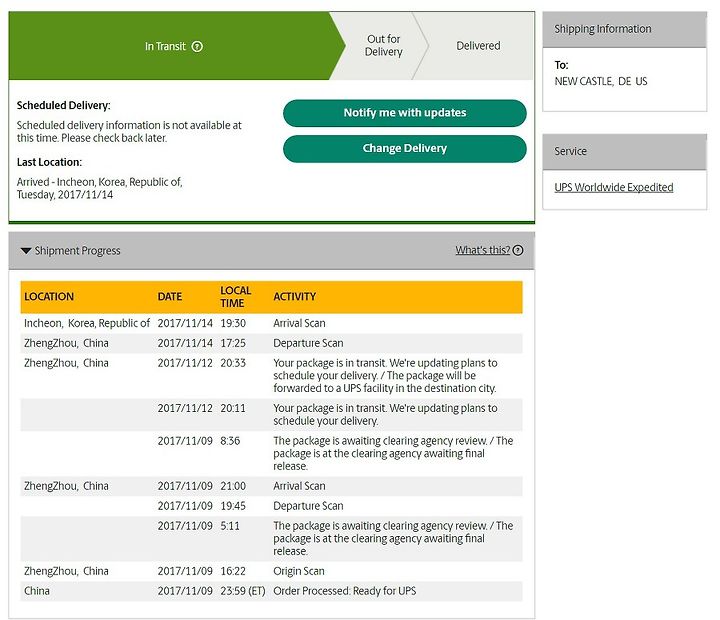Click the Scheduled Delivery heading

coord(63,106)
